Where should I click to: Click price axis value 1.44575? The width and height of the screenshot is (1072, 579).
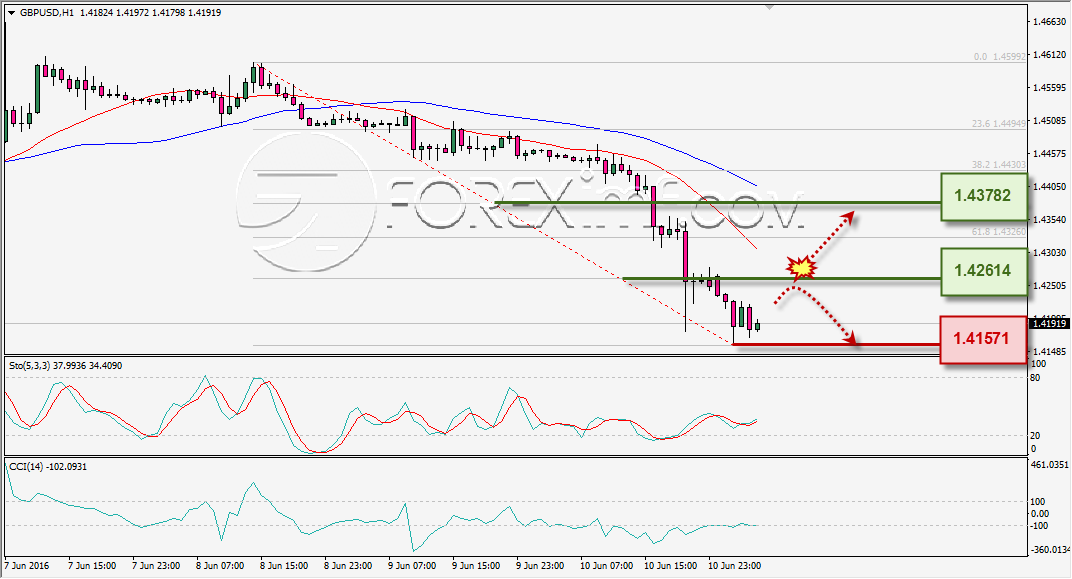click(x=1049, y=153)
